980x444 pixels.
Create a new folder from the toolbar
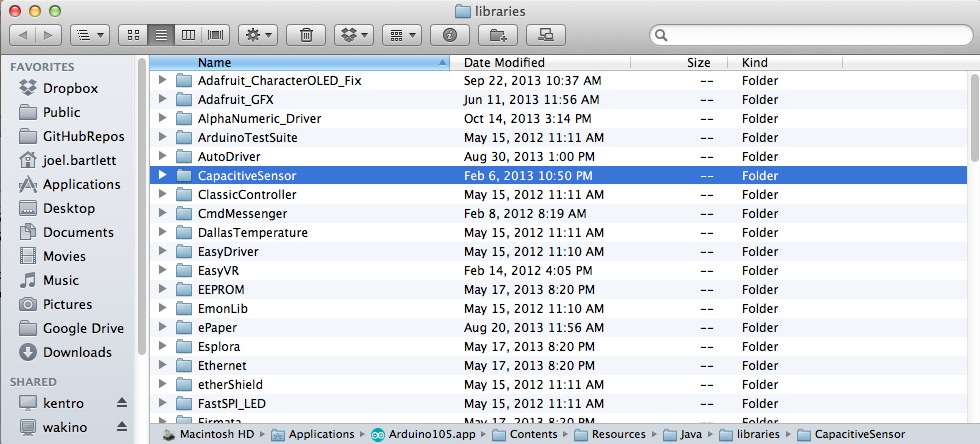(498, 35)
